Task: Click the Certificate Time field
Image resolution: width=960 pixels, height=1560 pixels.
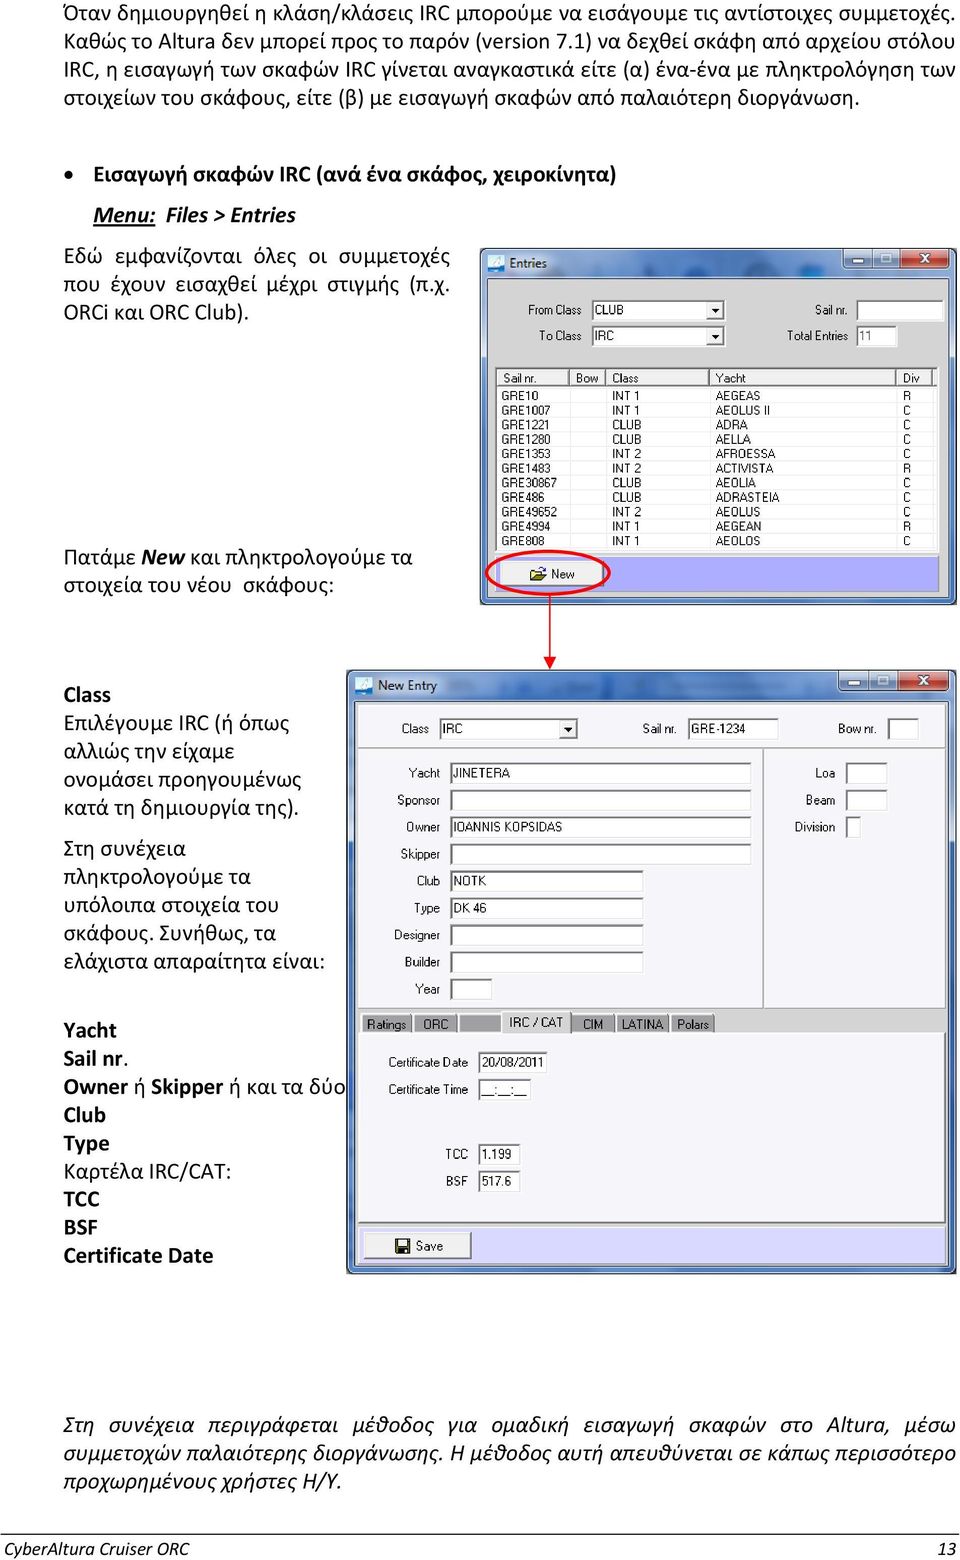Action: point(504,1090)
